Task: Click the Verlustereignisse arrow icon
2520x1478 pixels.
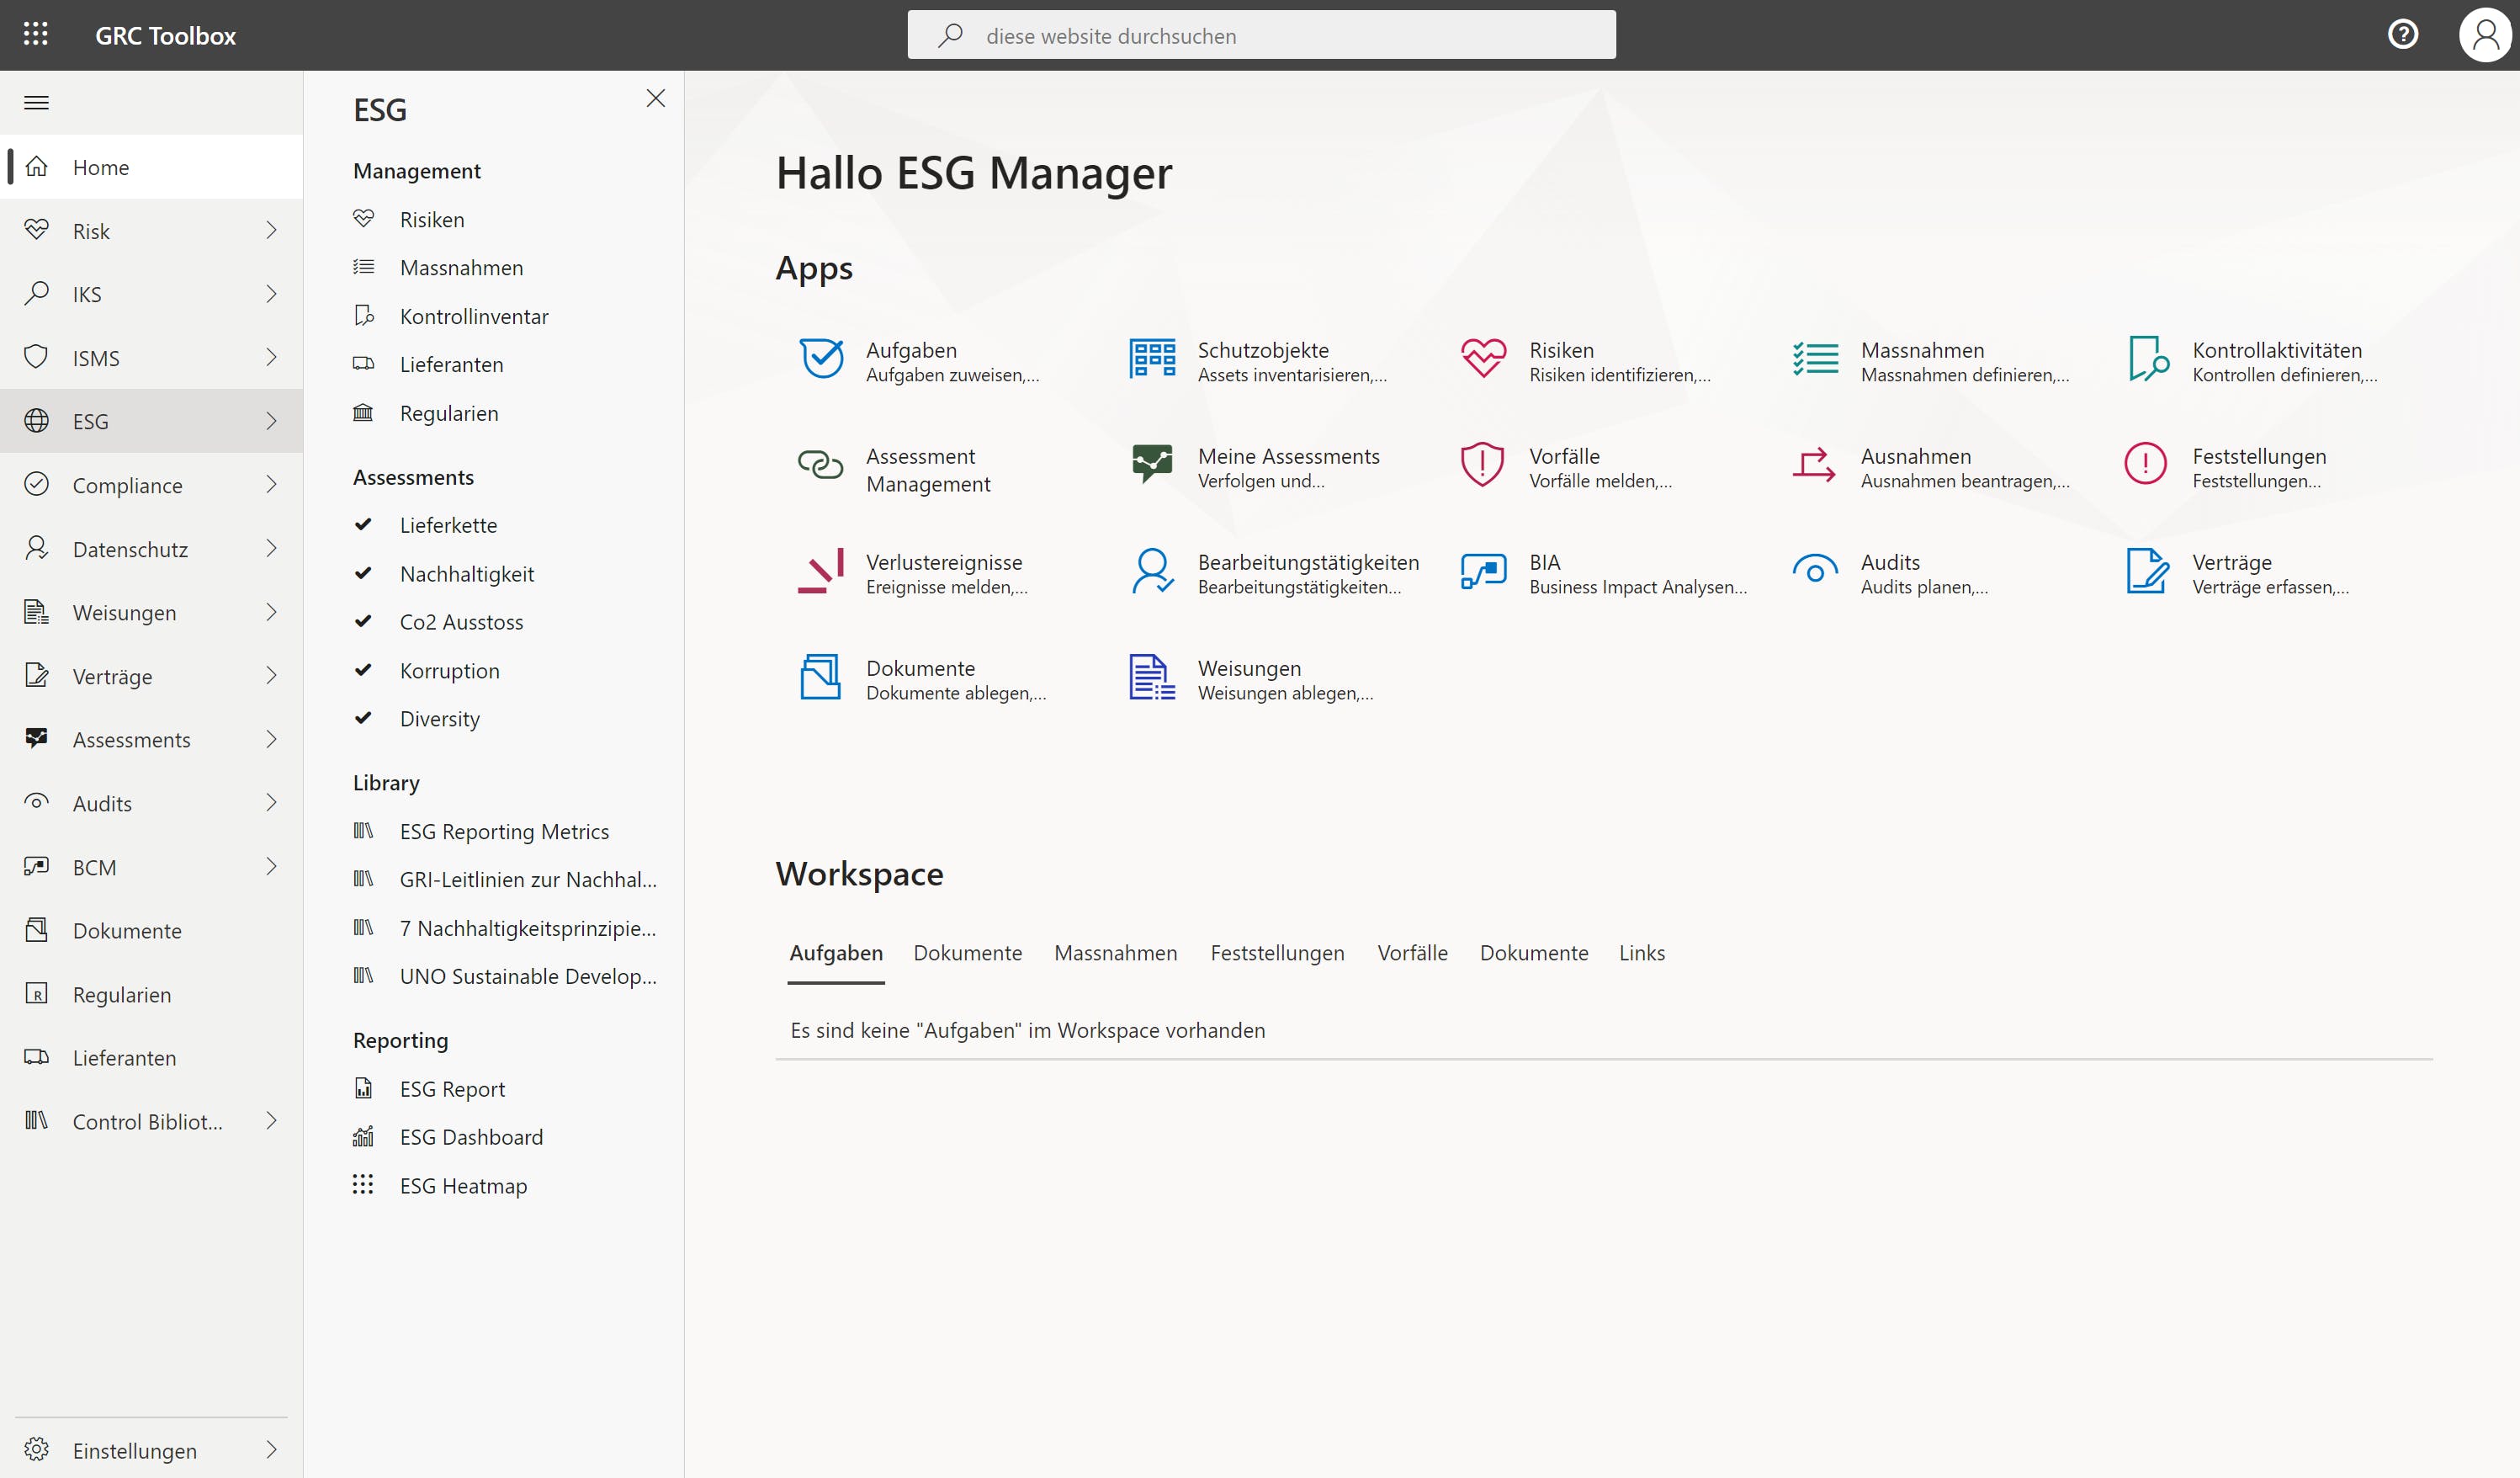Action: (x=821, y=571)
